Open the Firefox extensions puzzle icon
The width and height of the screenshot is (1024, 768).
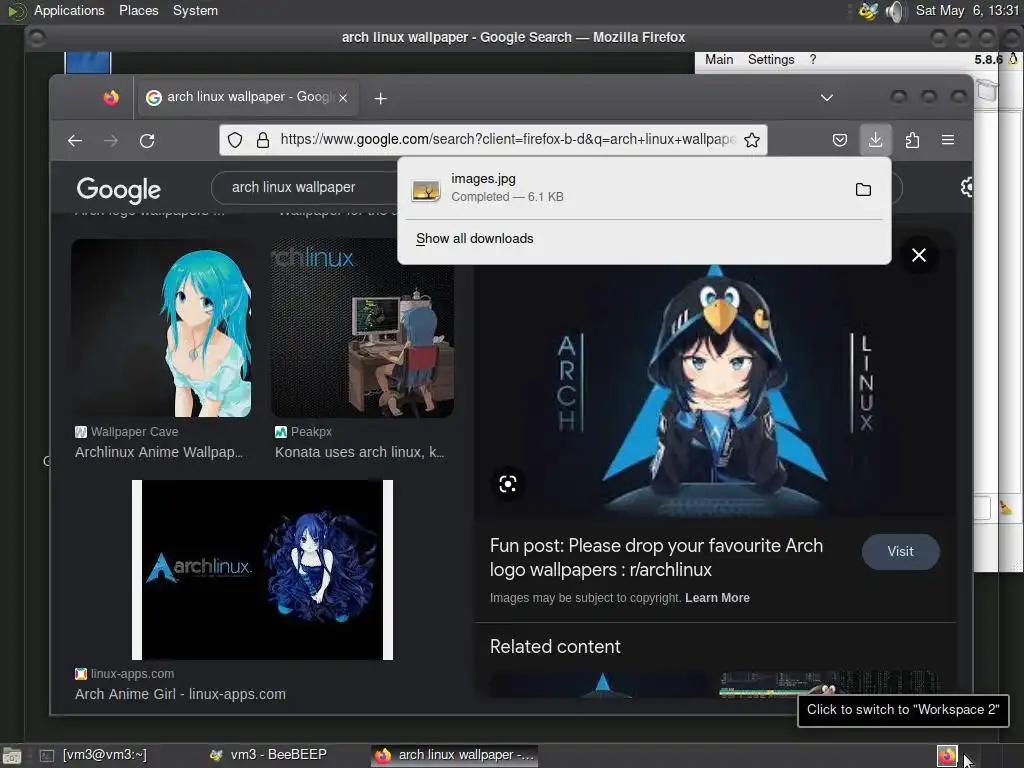coord(912,140)
